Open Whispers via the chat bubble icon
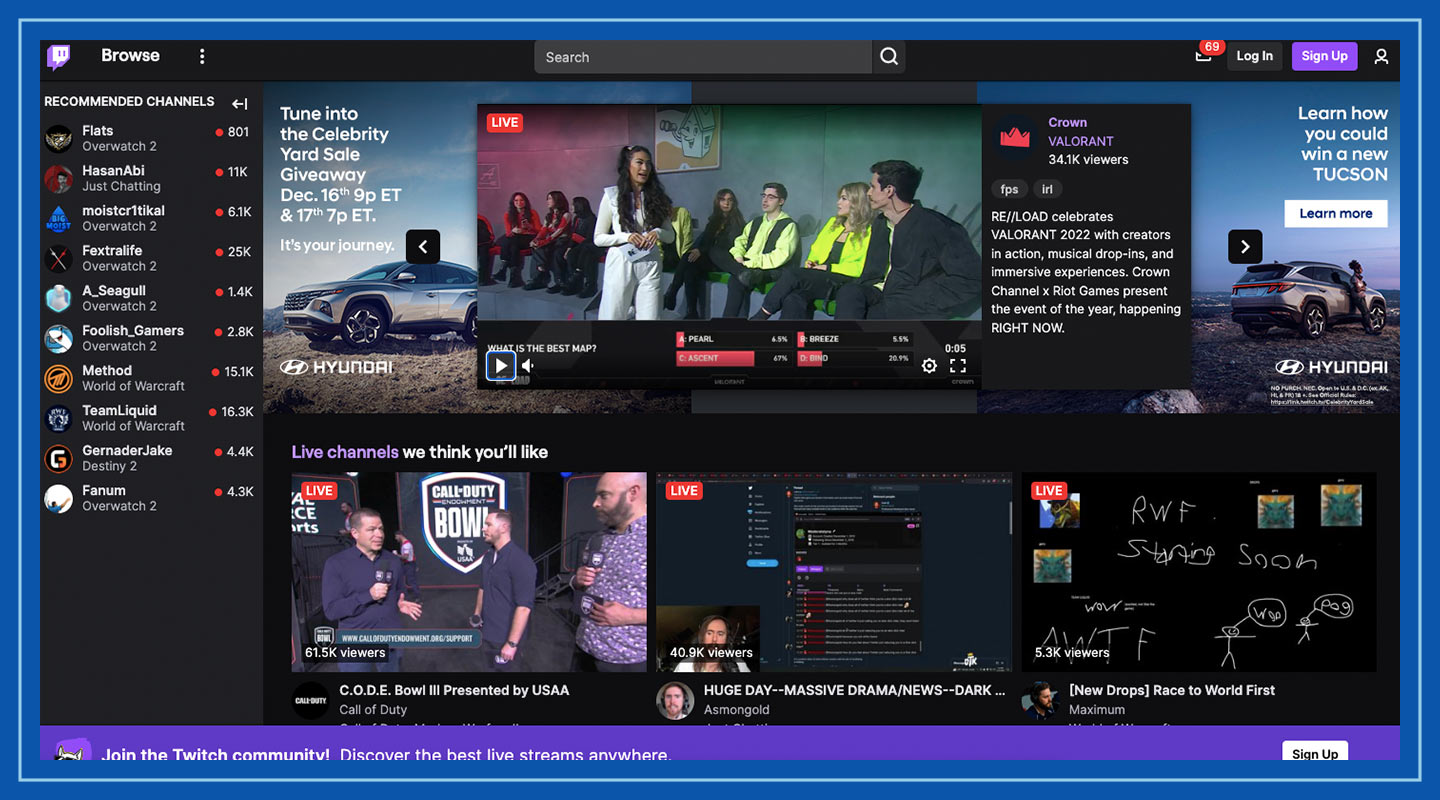1440x800 pixels. click(x=1201, y=57)
